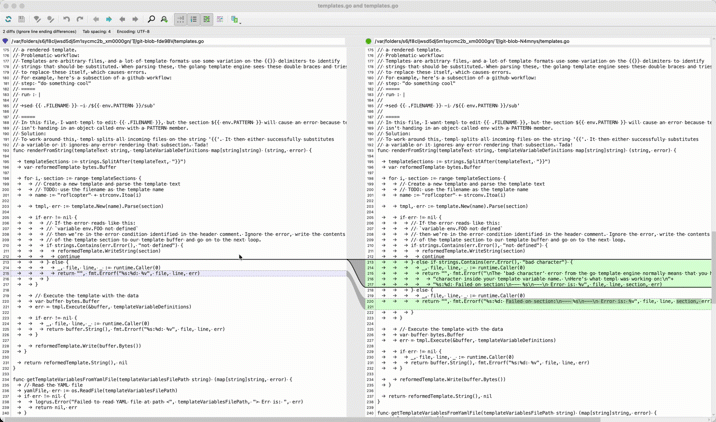Click the Find Next icon
The width and height of the screenshot is (716, 422).
pos(164,19)
